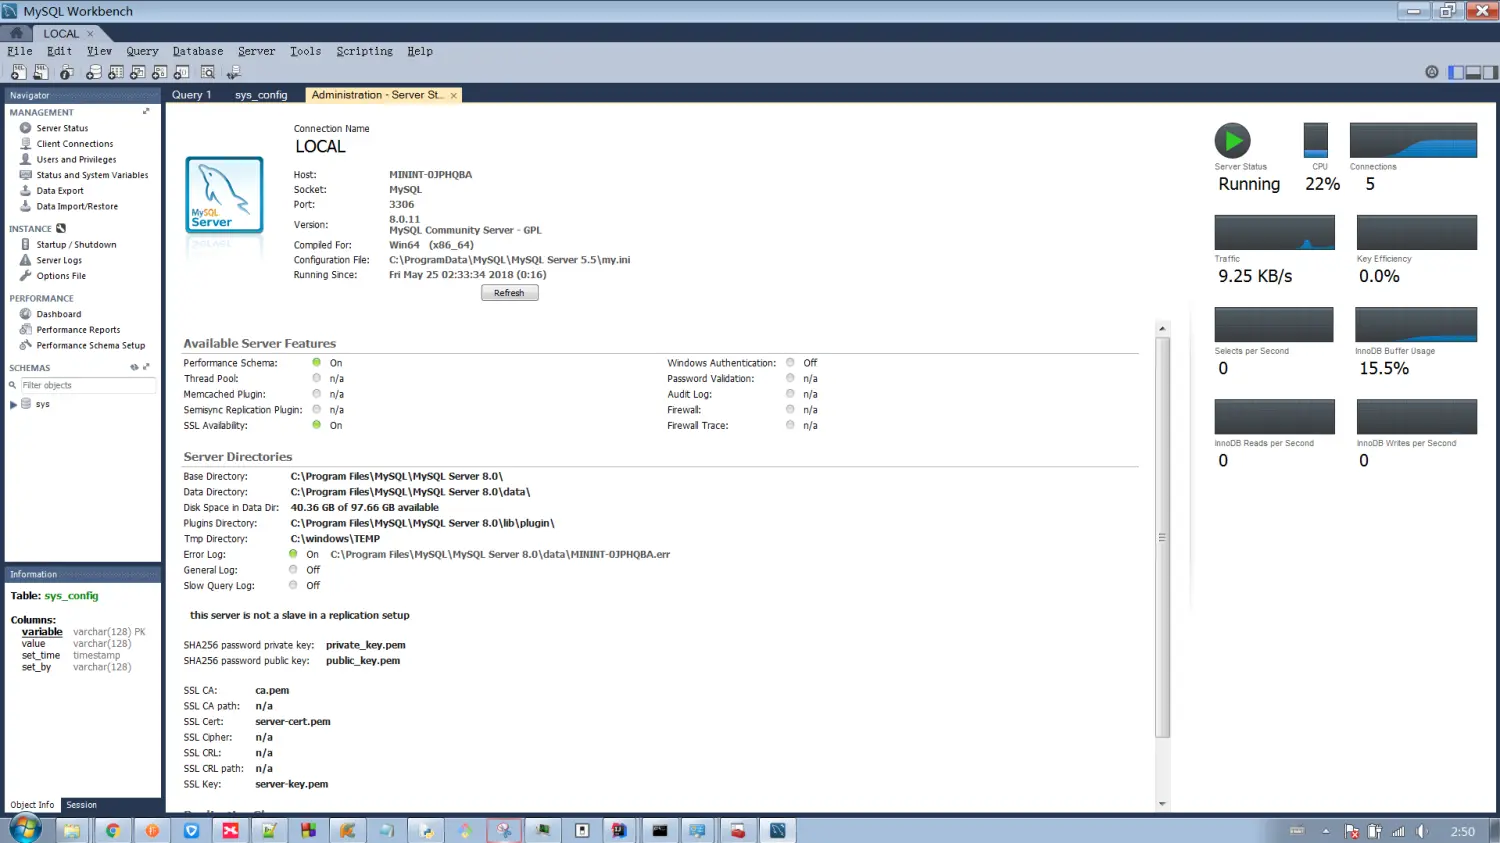Open the Edit menu

pos(59,51)
